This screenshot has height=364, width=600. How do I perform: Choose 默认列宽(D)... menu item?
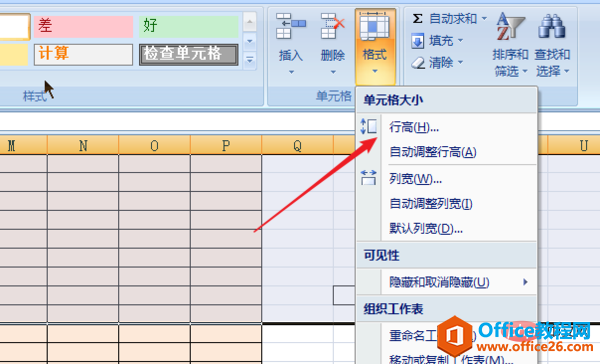447,229
